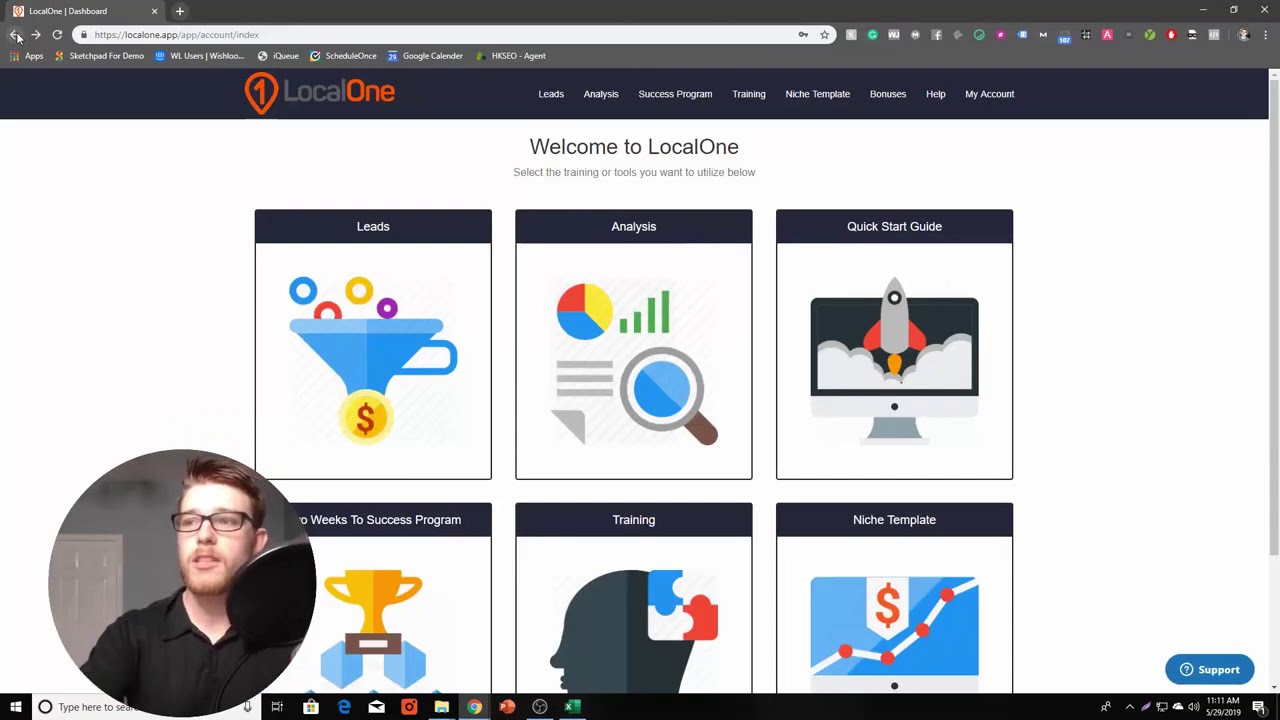1280x720 pixels.
Task: Open Microsoft Store from taskbar
Action: pyautogui.click(x=311, y=707)
